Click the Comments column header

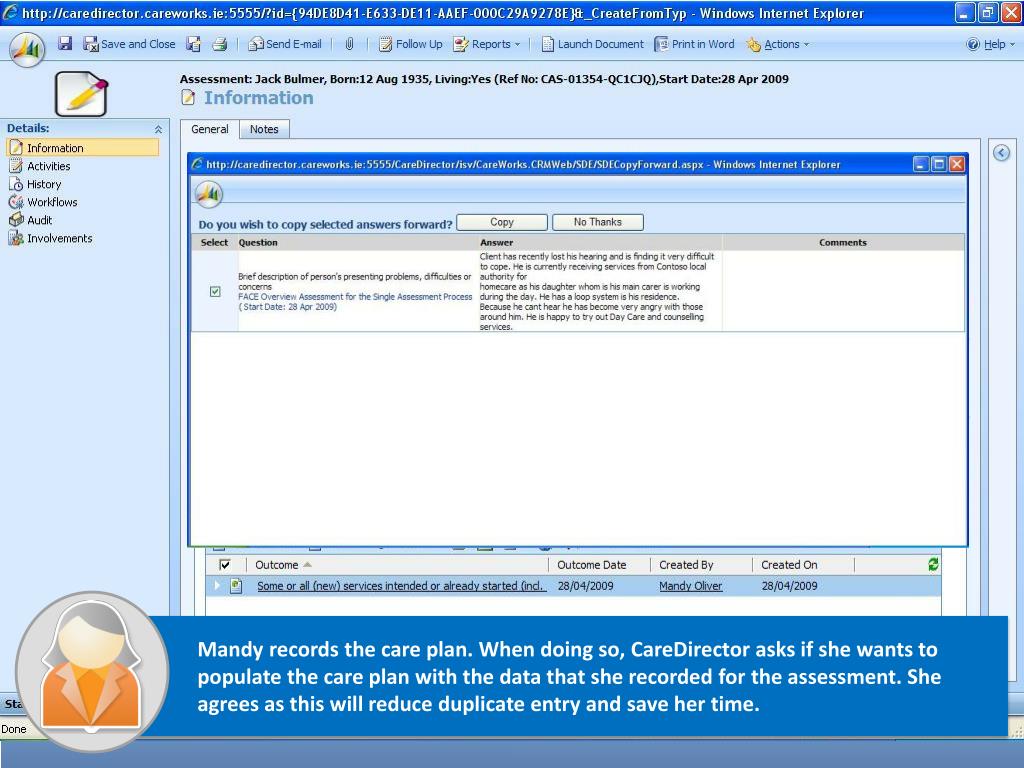click(842, 242)
